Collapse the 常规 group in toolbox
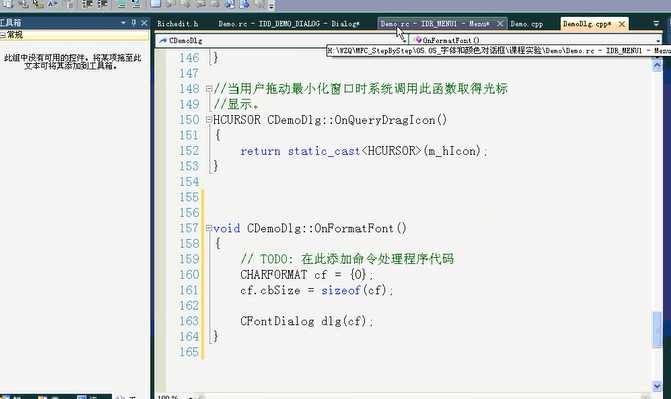Screen dimensions: 671x399 click(x=3, y=35)
